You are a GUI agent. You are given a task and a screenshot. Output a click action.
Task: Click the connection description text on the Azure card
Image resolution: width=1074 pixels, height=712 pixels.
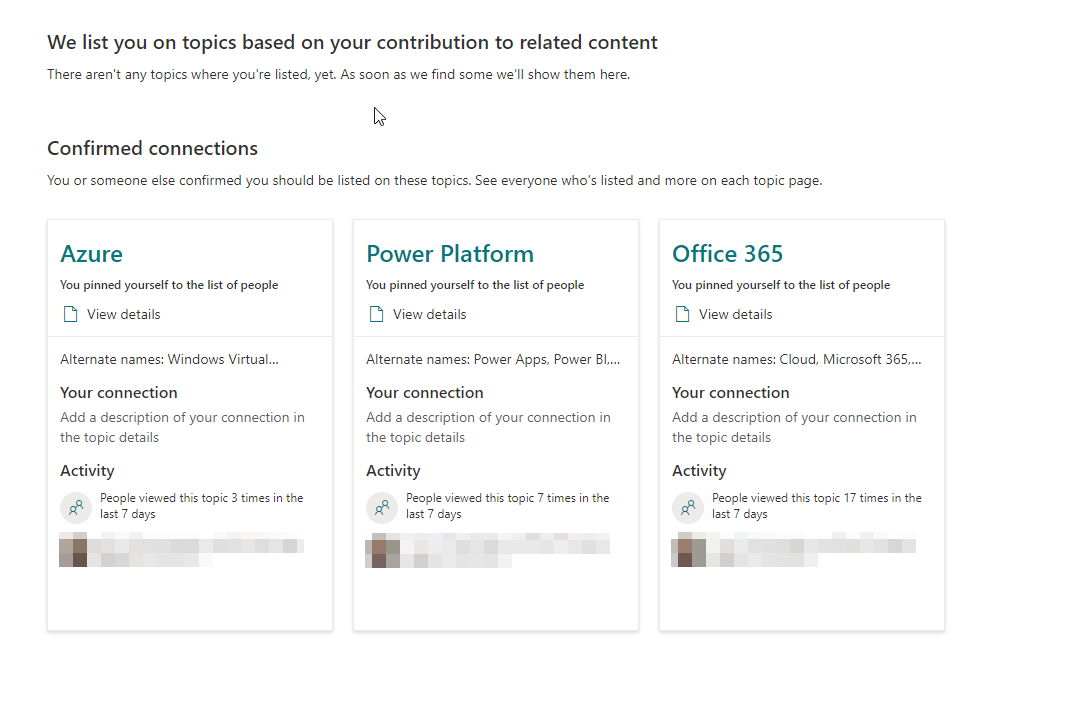pos(182,426)
